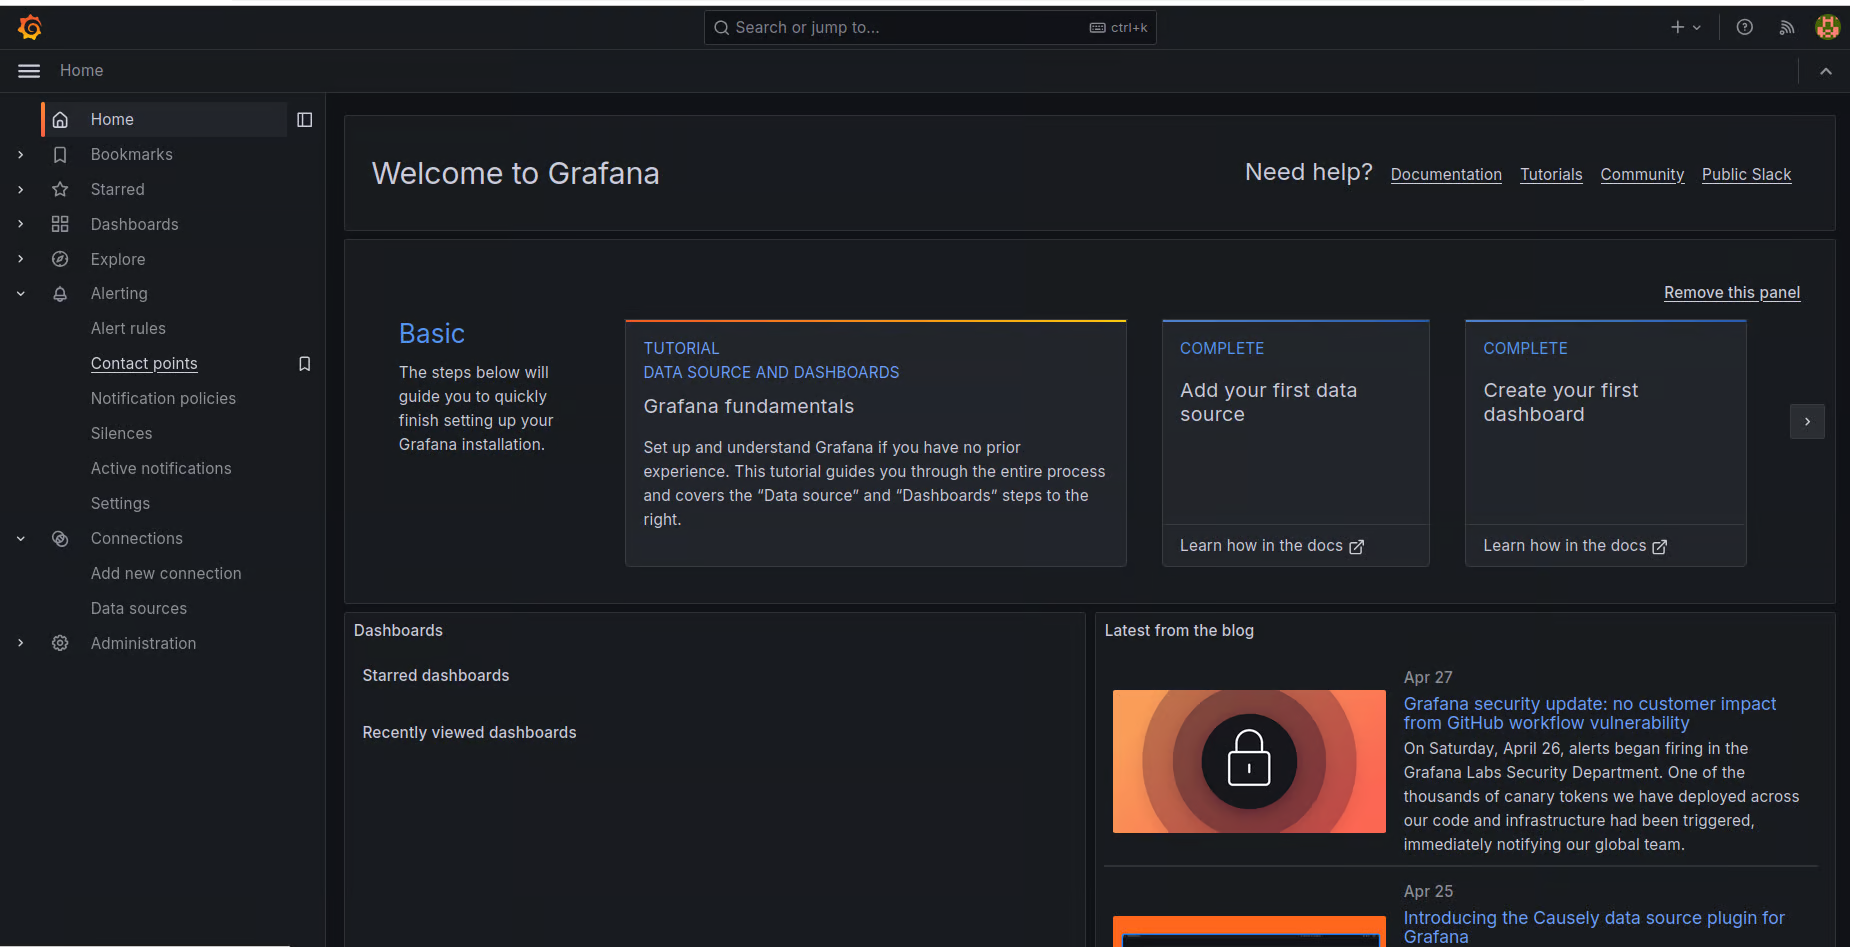The height and width of the screenshot is (947, 1850).
Task: Show next setup steps with right arrow
Action: click(x=1807, y=422)
